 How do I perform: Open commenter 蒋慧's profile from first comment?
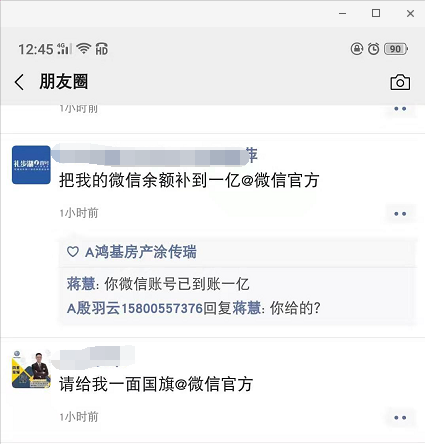coord(81,284)
